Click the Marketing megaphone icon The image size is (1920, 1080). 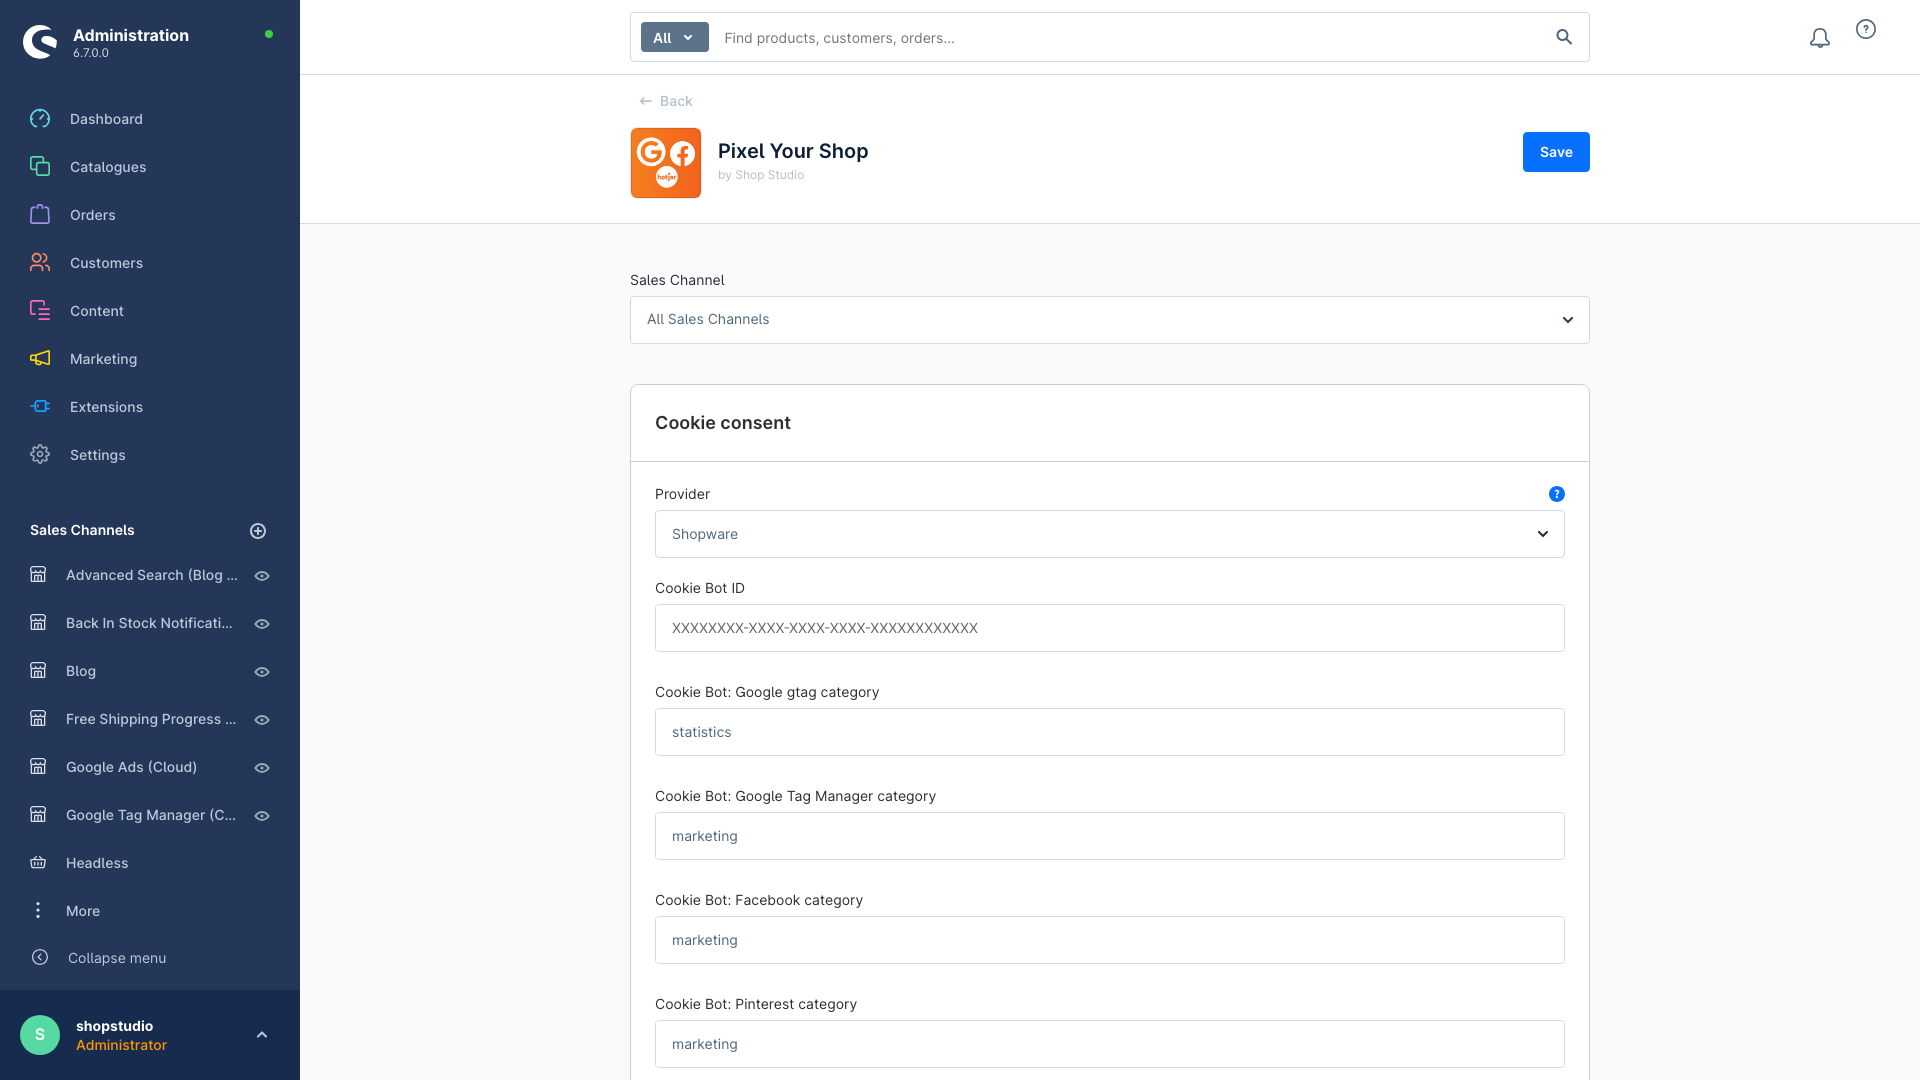point(40,359)
